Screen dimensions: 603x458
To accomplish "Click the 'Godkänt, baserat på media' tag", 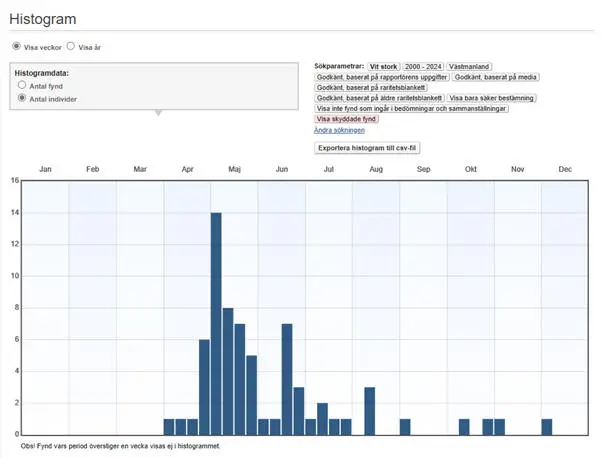I will (x=496, y=76).
